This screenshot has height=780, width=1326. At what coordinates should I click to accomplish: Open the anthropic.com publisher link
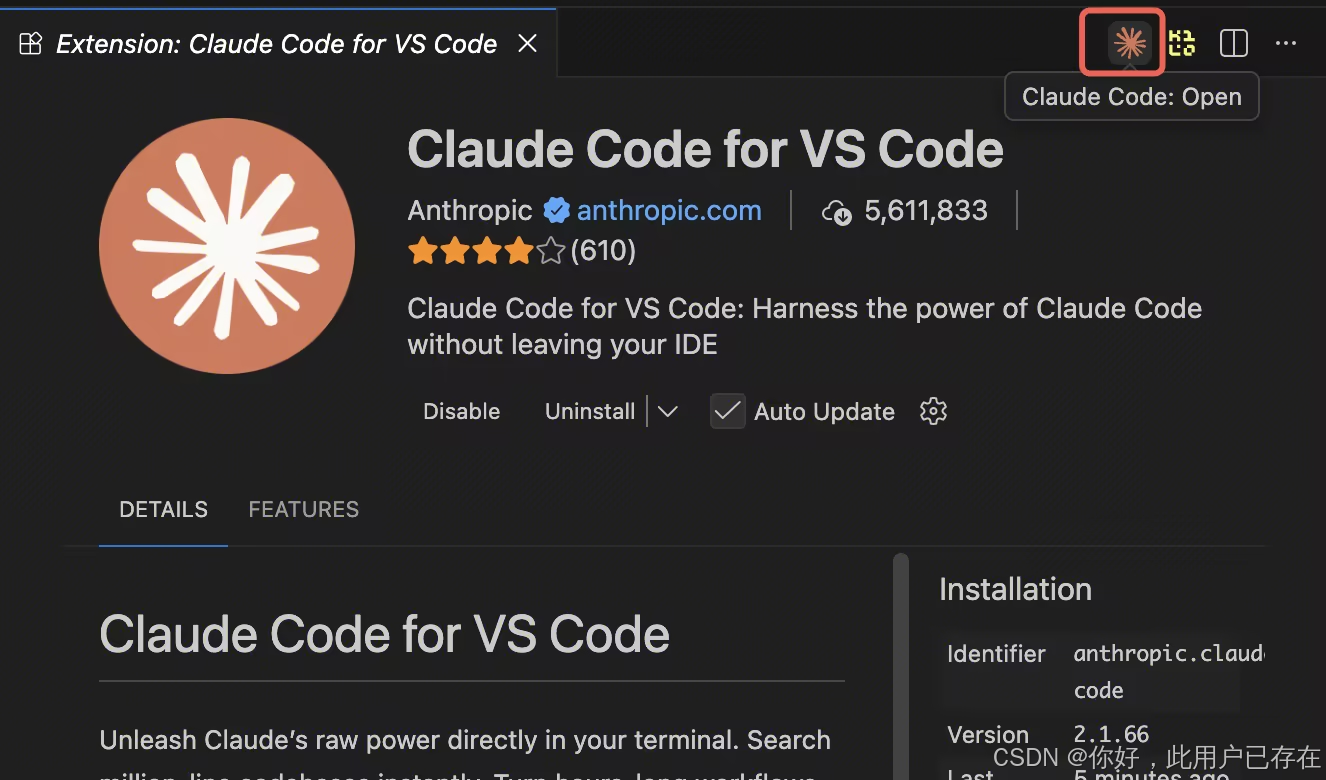coord(669,210)
